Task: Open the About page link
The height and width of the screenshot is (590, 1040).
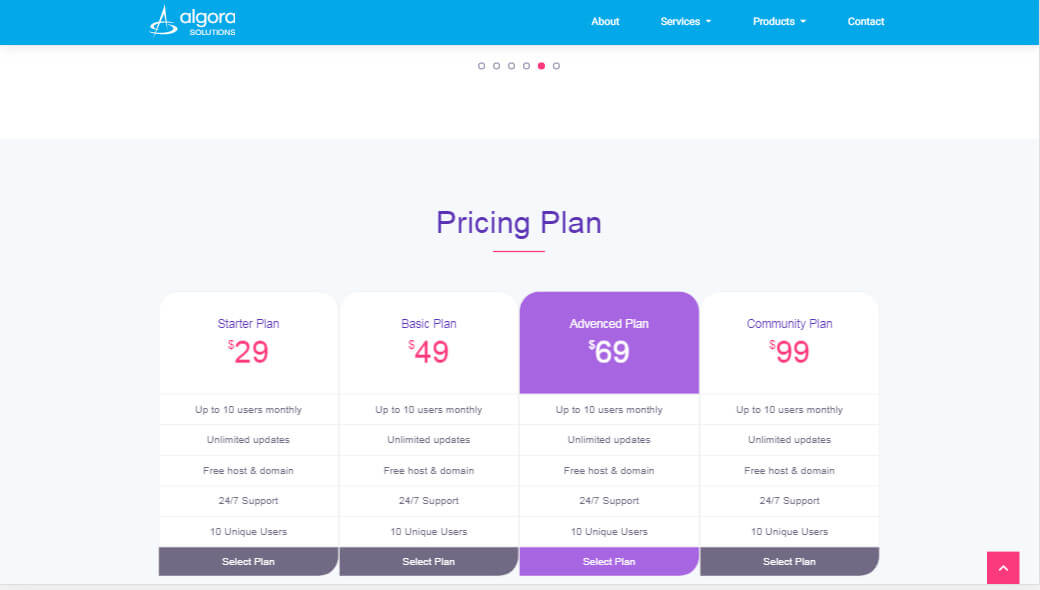Action: pyautogui.click(x=605, y=22)
